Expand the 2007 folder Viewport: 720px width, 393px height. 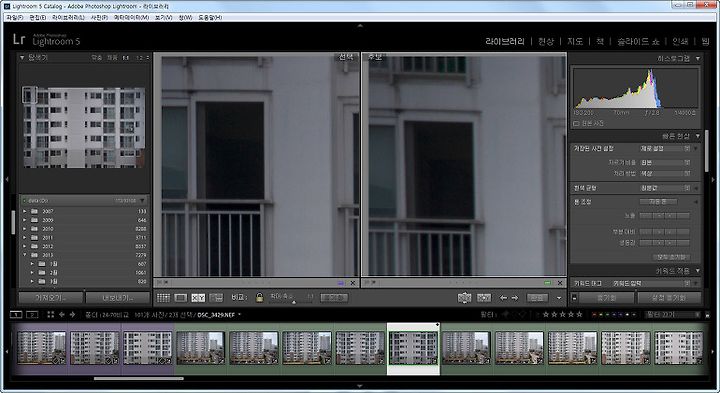coord(25,211)
